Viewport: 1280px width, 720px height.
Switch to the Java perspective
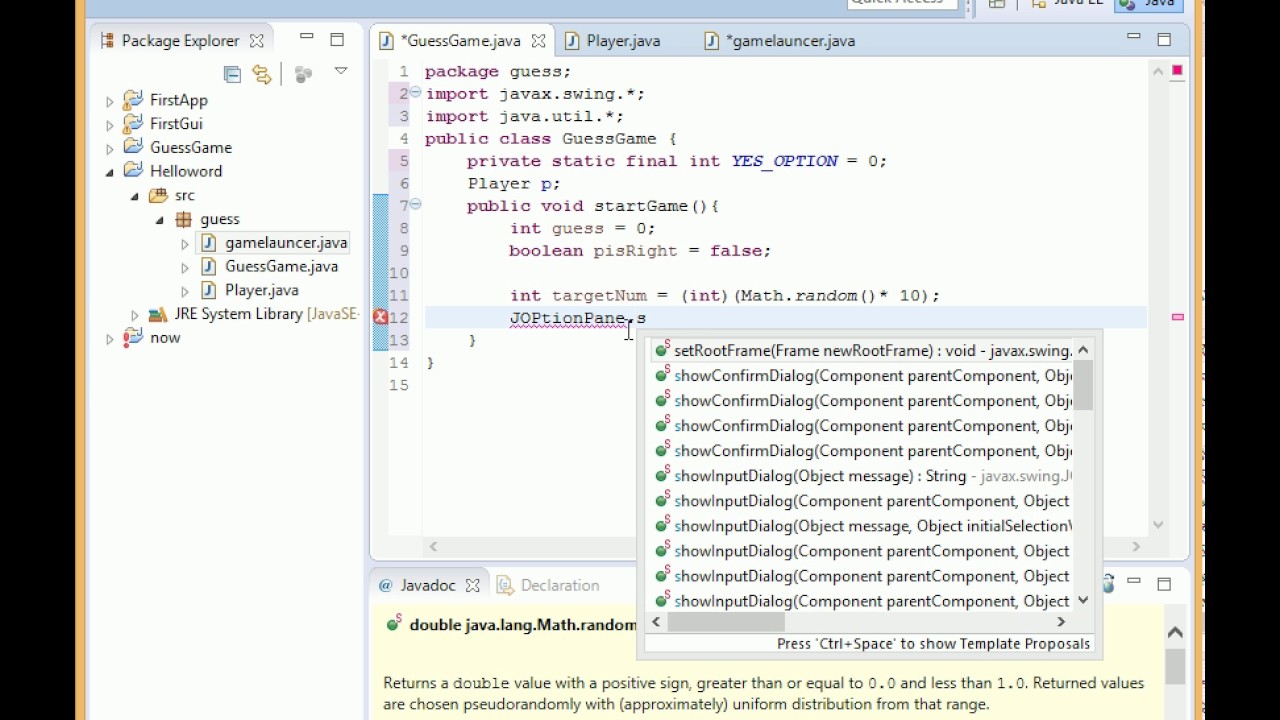(x=1147, y=4)
